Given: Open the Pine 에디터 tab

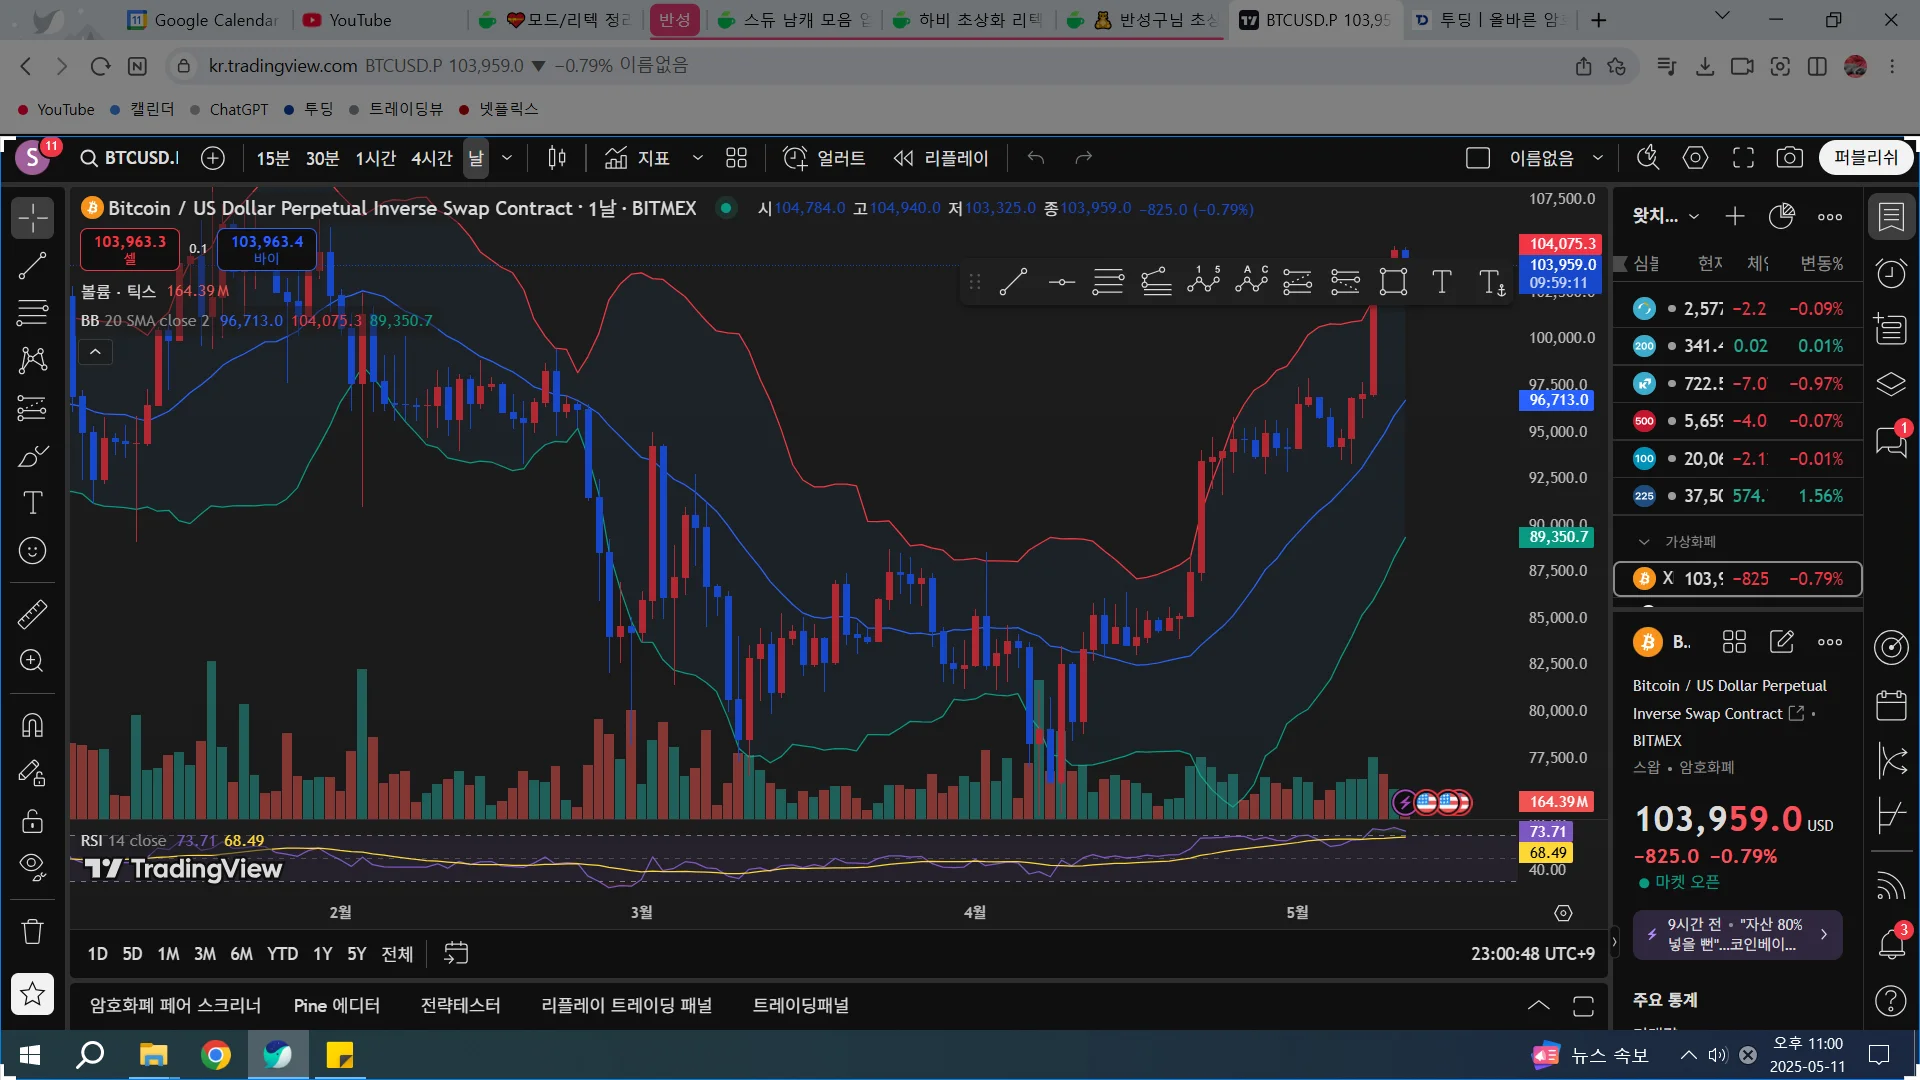Looking at the screenshot, I should [x=337, y=1005].
